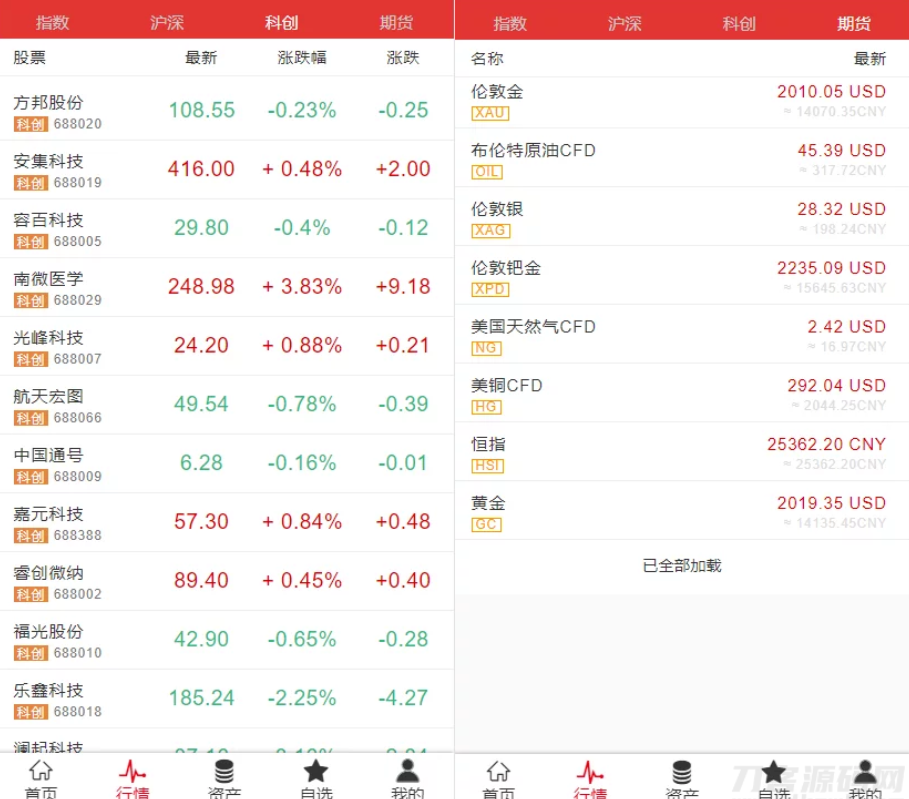Select the 美铜CFD name label

(506, 386)
